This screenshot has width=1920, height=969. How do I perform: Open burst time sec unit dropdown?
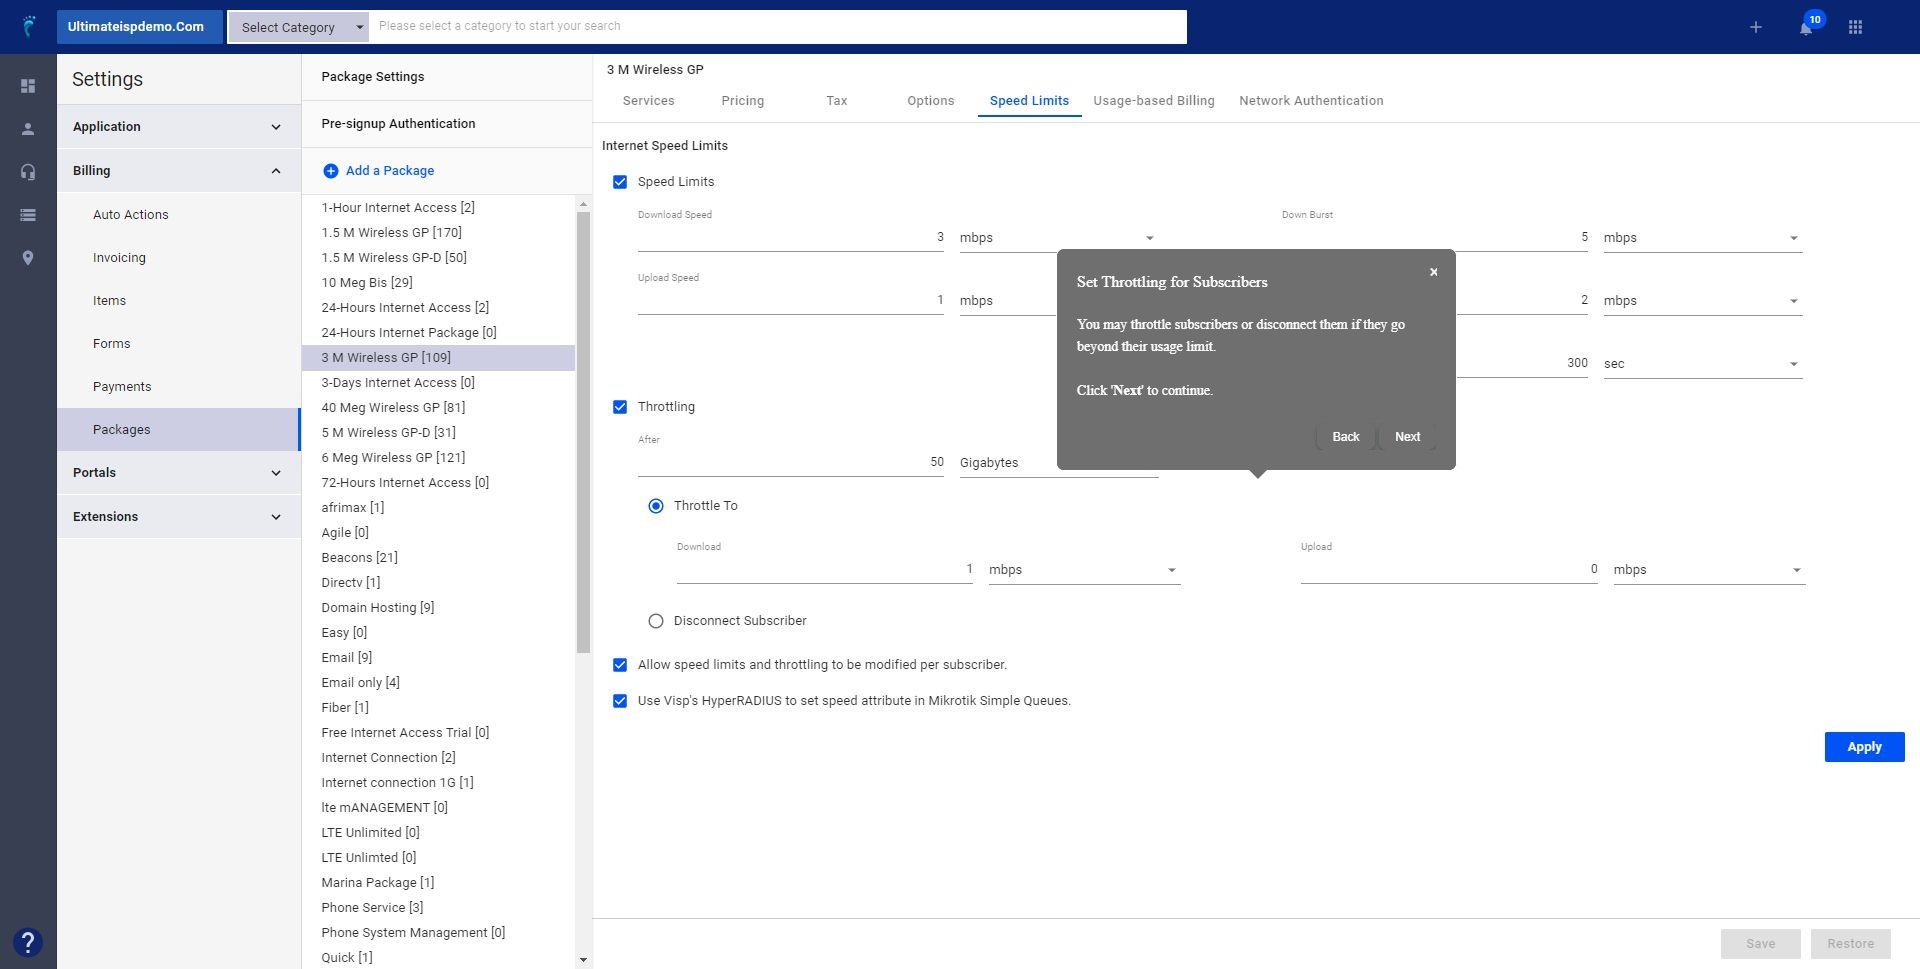click(1702, 364)
